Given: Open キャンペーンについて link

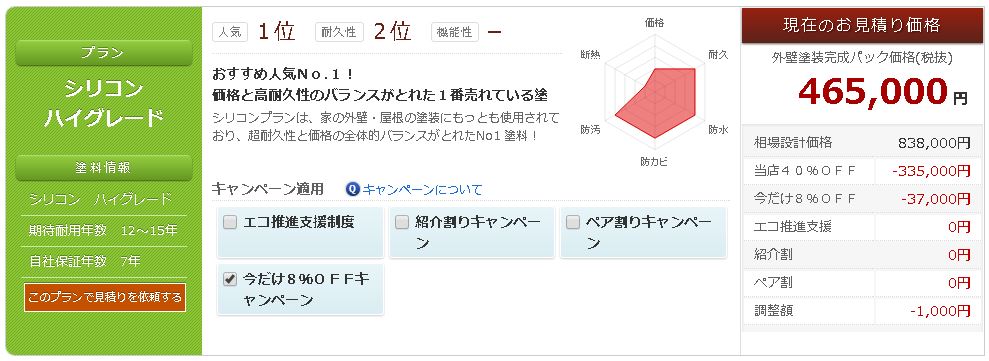Looking at the screenshot, I should tap(423, 189).
